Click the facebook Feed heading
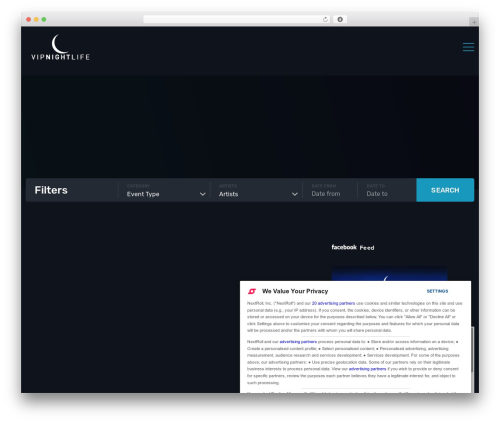 pos(353,247)
